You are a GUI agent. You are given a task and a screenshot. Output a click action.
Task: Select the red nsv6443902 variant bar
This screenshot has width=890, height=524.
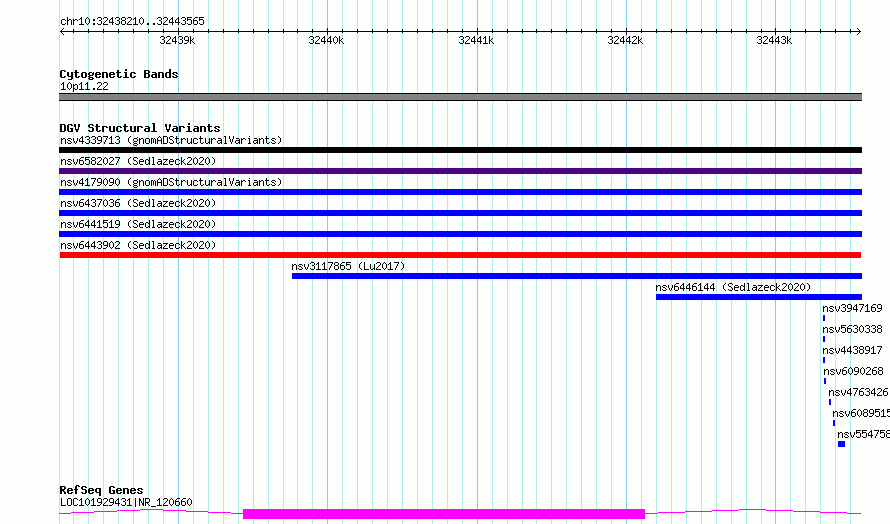(460, 255)
